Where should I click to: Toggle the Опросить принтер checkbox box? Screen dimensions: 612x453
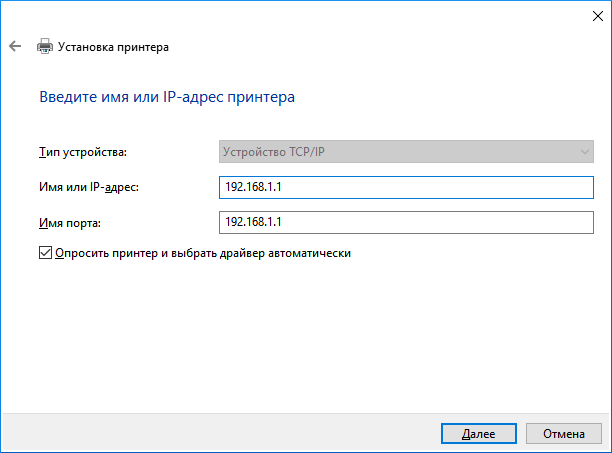pyautogui.click(x=44, y=253)
